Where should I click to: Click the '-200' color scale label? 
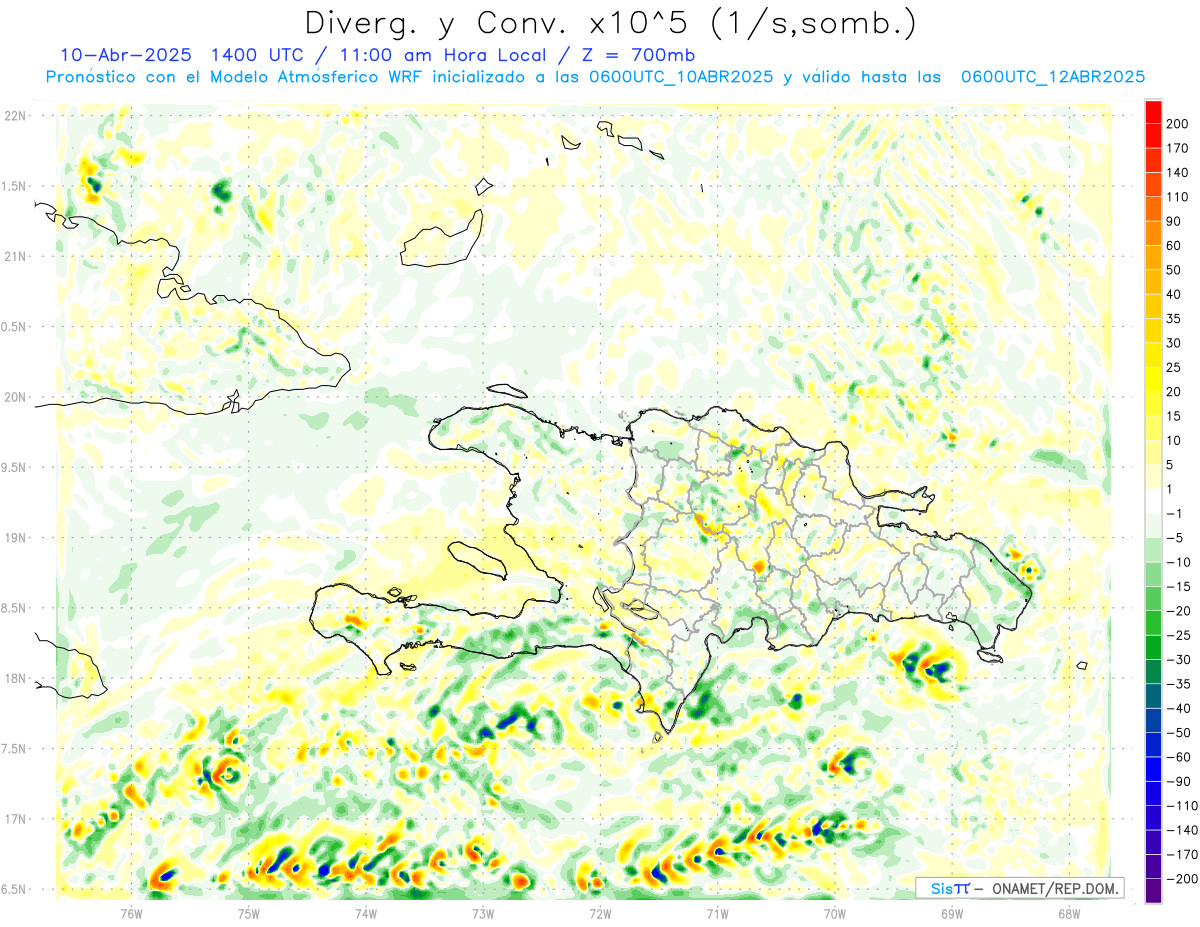click(1182, 878)
